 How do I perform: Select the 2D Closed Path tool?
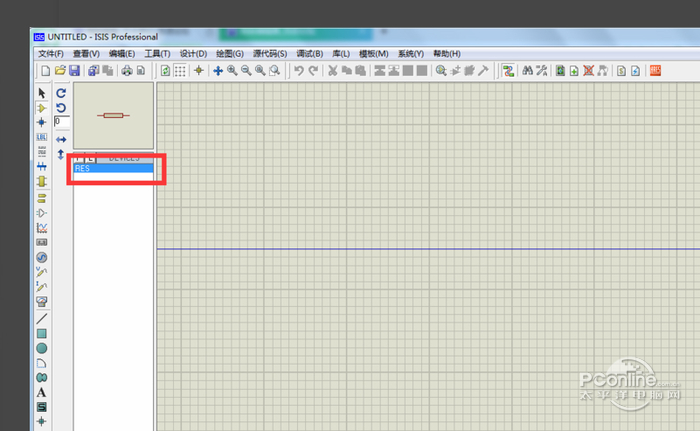[x=42, y=377]
